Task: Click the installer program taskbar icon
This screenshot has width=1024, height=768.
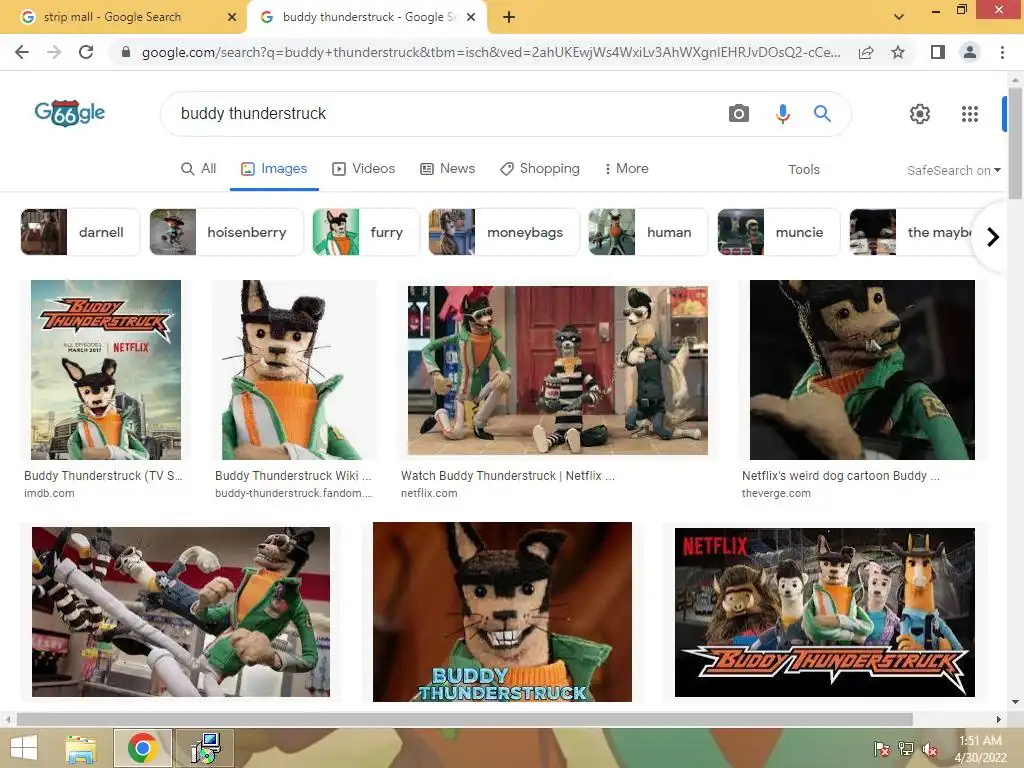Action: 205,748
